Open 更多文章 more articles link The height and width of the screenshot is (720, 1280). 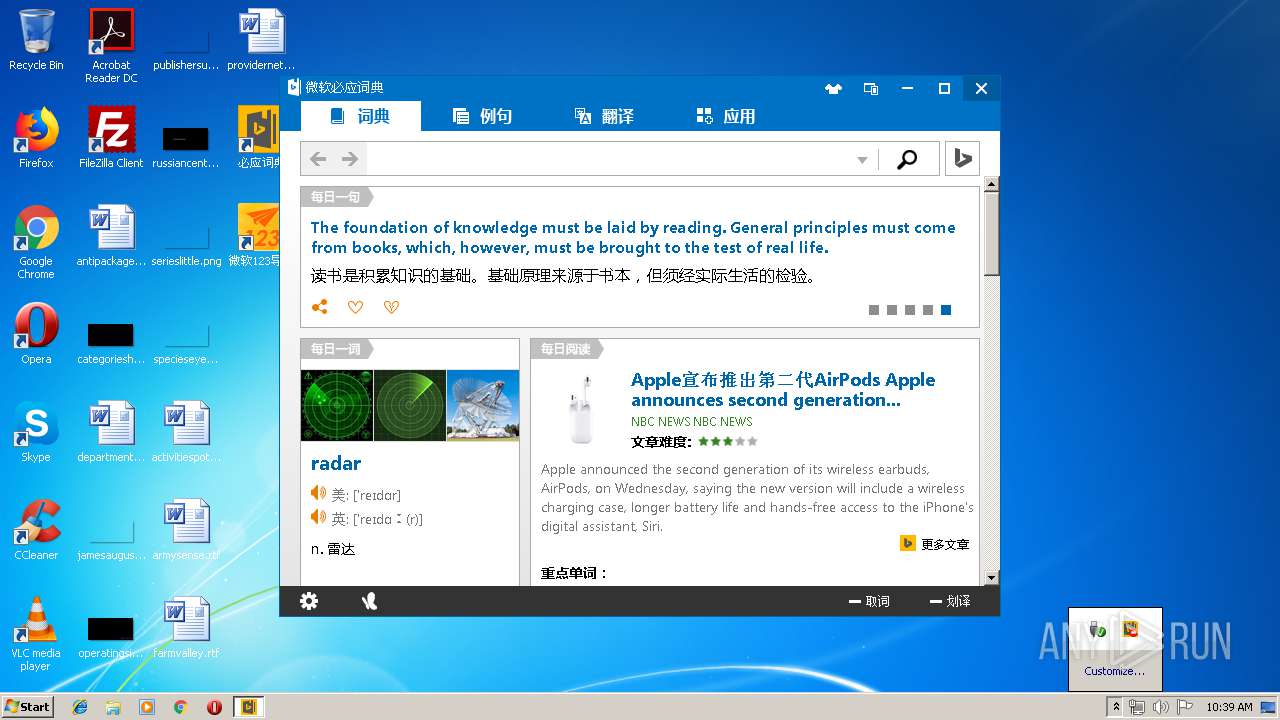click(x=935, y=544)
